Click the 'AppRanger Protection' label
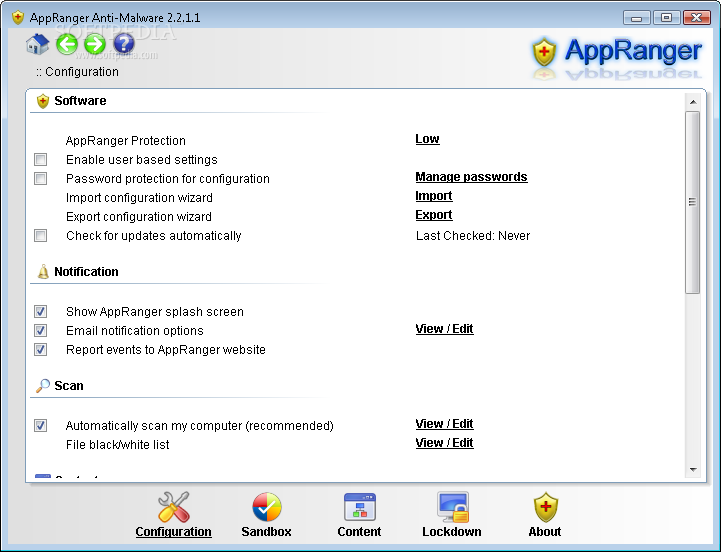The width and height of the screenshot is (721, 552). click(126, 141)
